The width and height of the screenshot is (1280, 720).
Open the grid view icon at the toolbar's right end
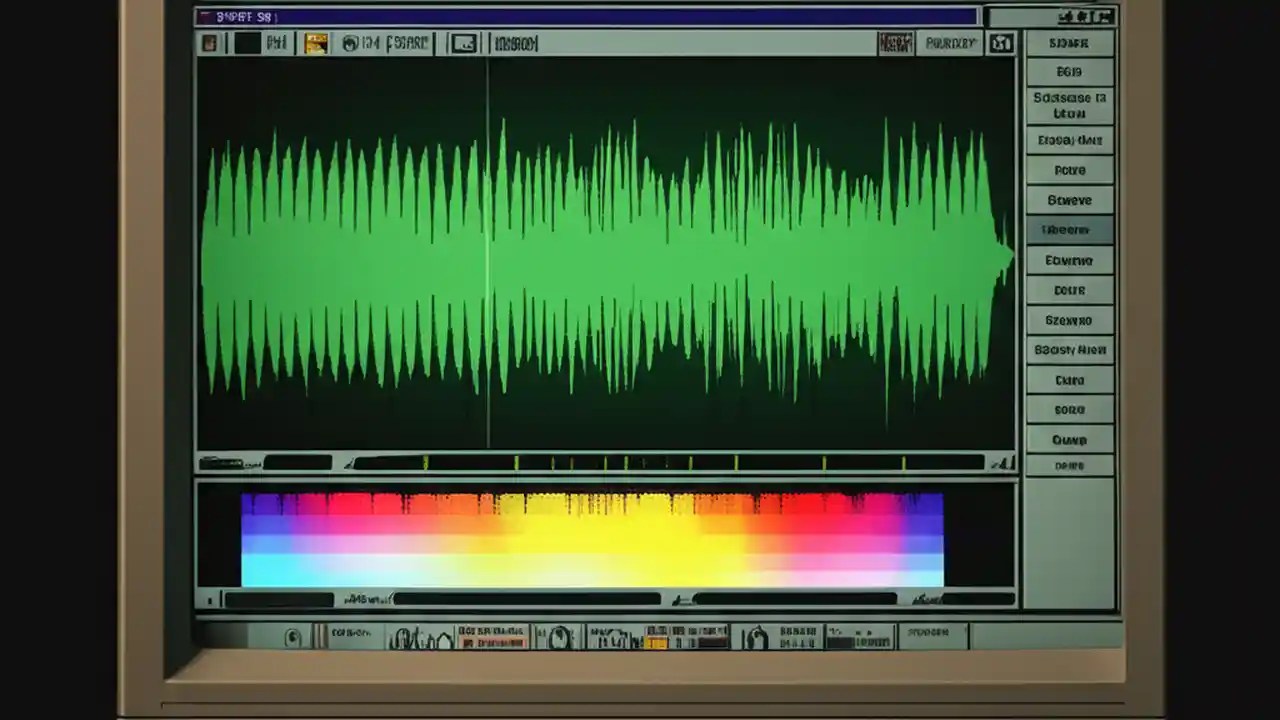tap(1001, 43)
